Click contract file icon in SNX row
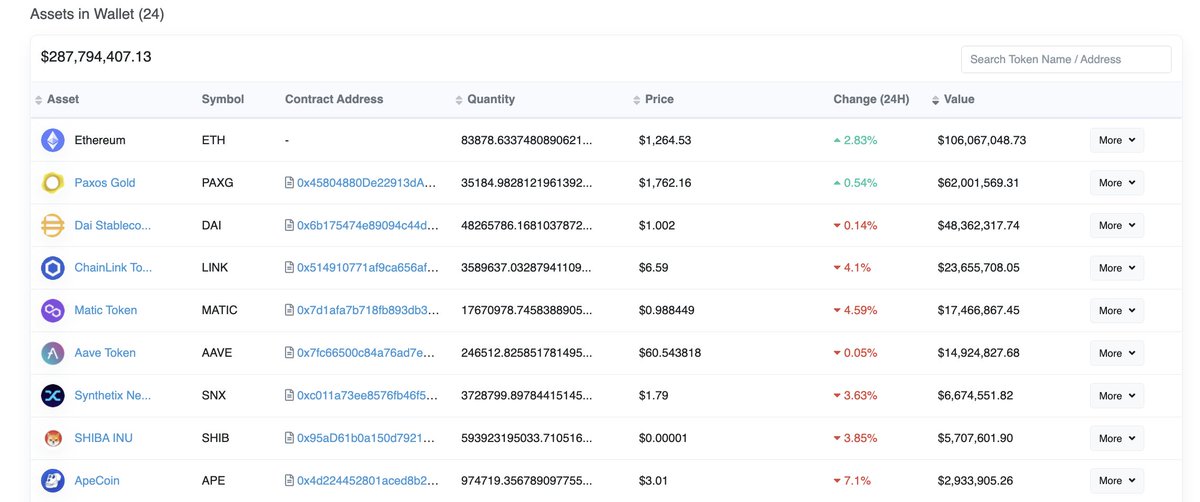The height and width of the screenshot is (502, 1200). 290,395
